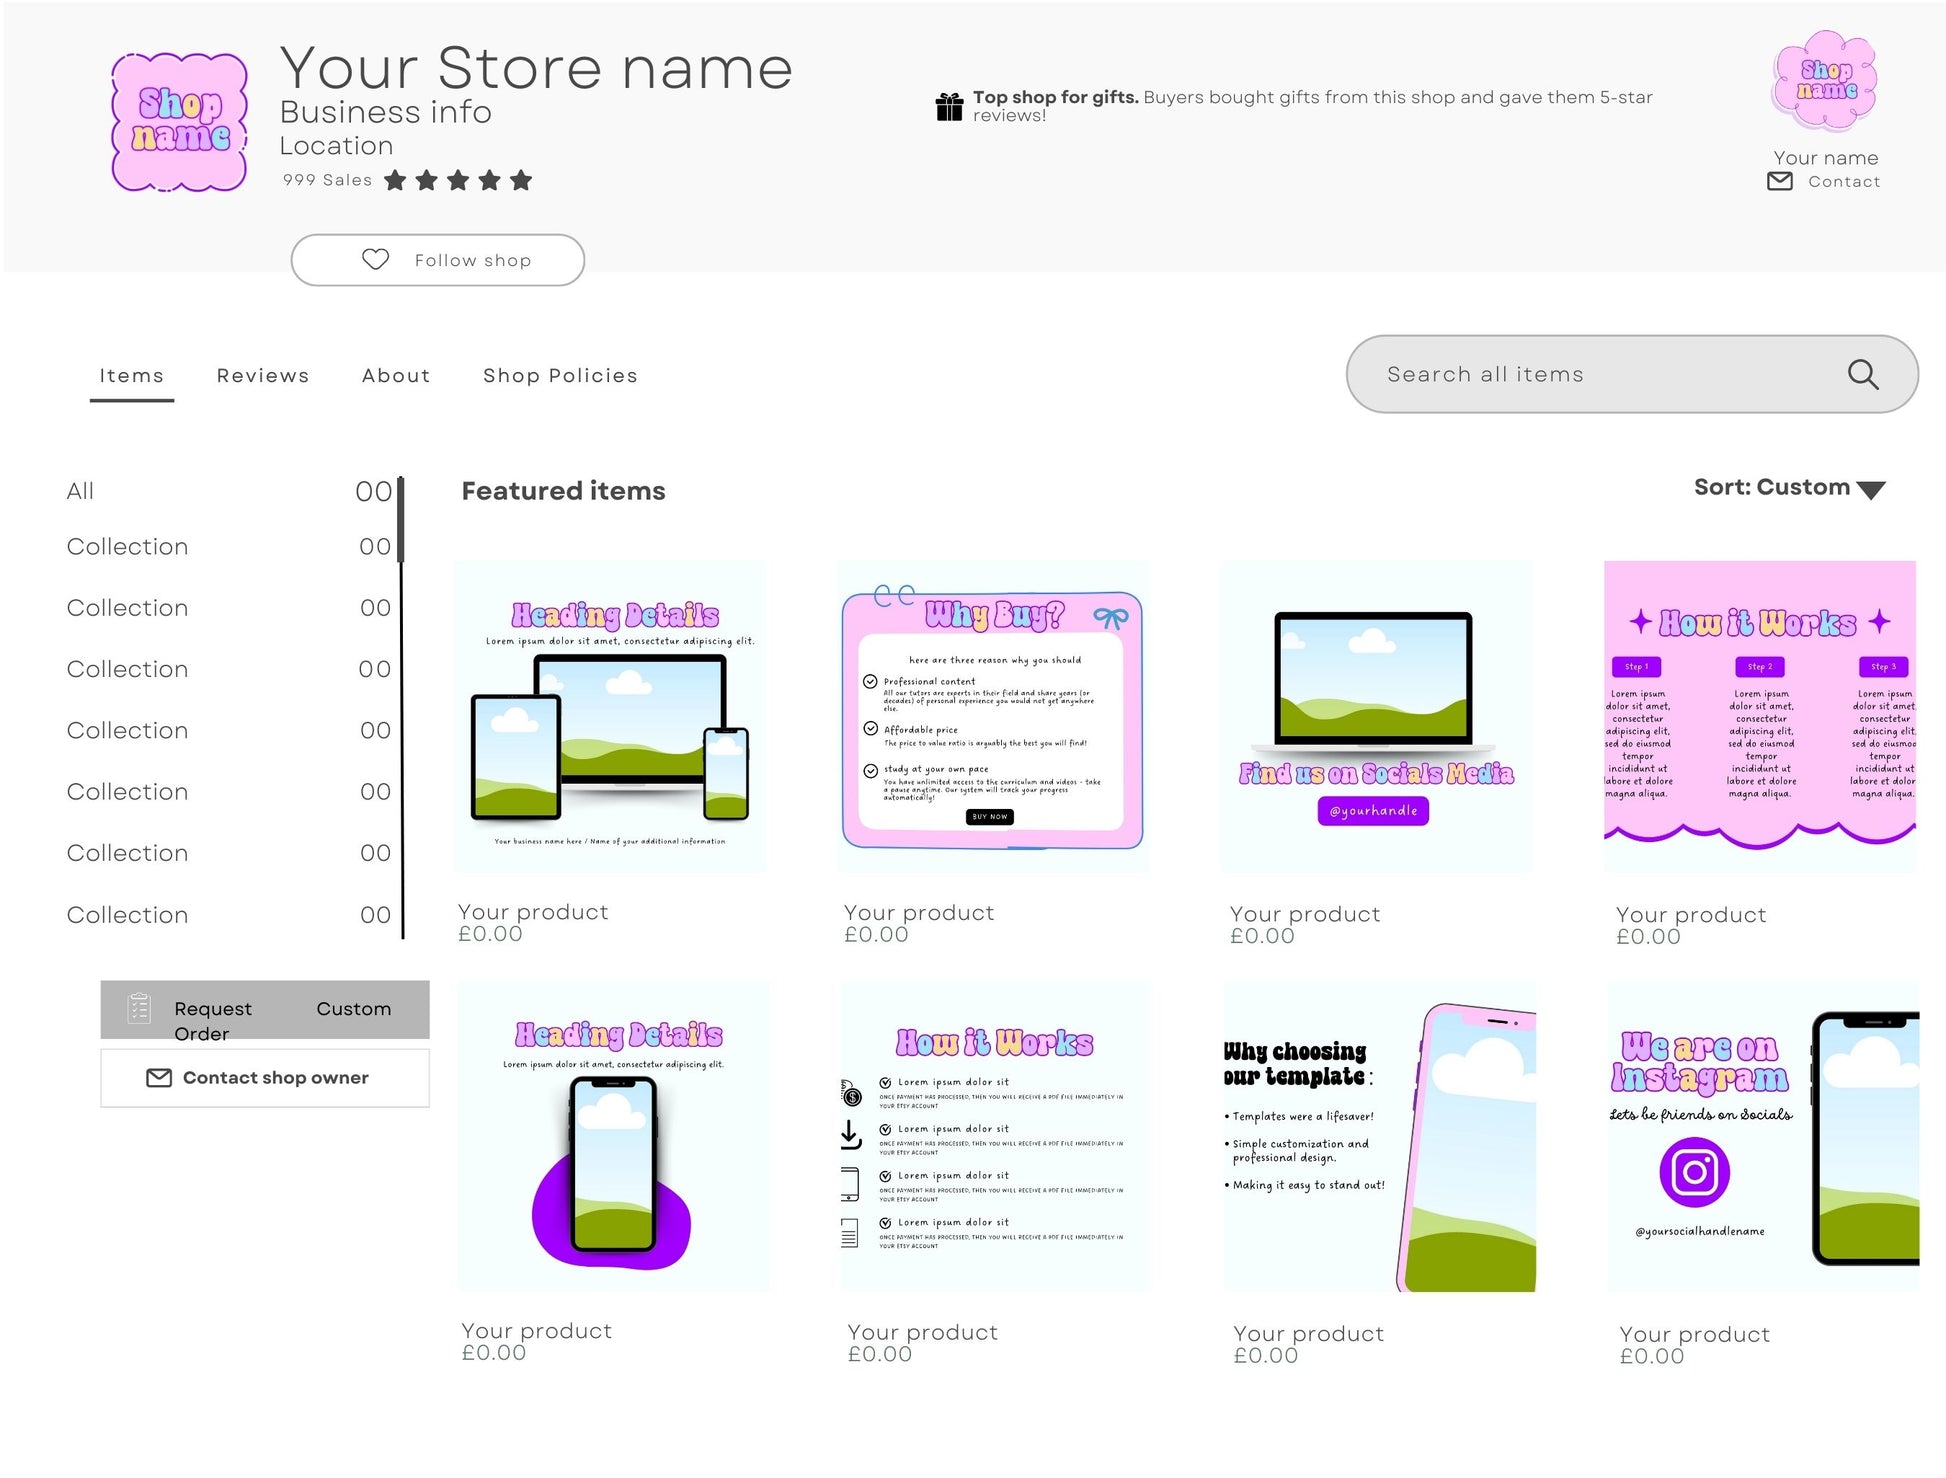This screenshot has height=1478, width=1946.
Task: Click the owner avatar above Your name
Action: [x=1825, y=82]
